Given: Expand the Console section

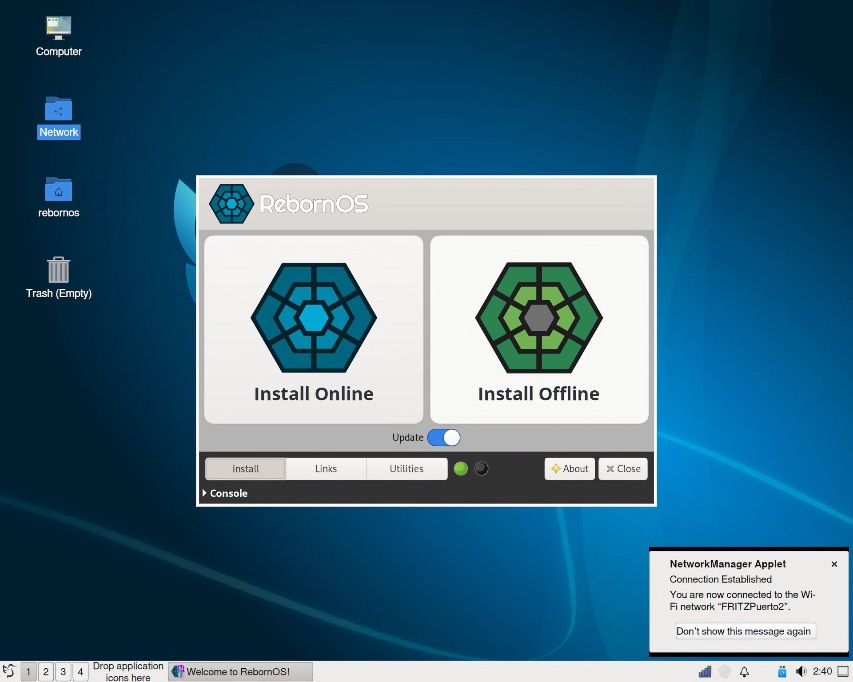Looking at the screenshot, I should 225,493.
